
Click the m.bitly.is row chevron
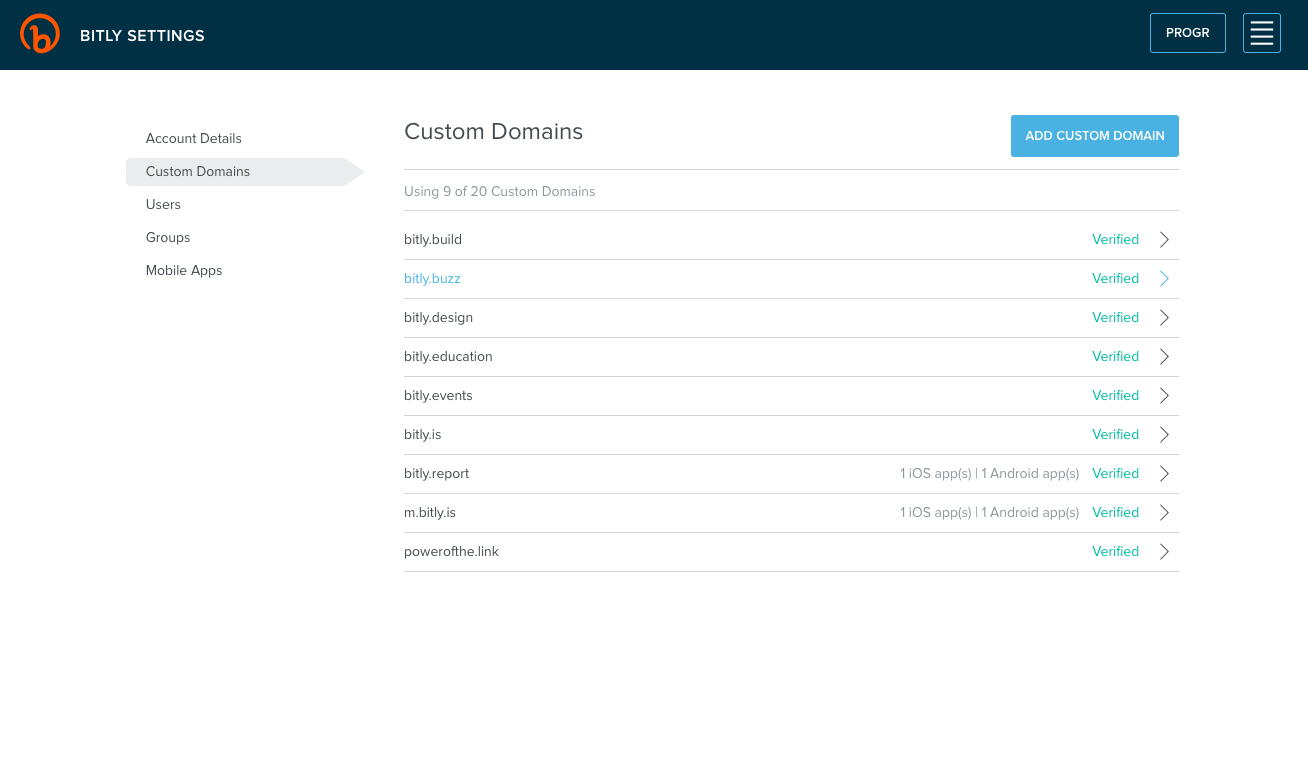tap(1164, 513)
